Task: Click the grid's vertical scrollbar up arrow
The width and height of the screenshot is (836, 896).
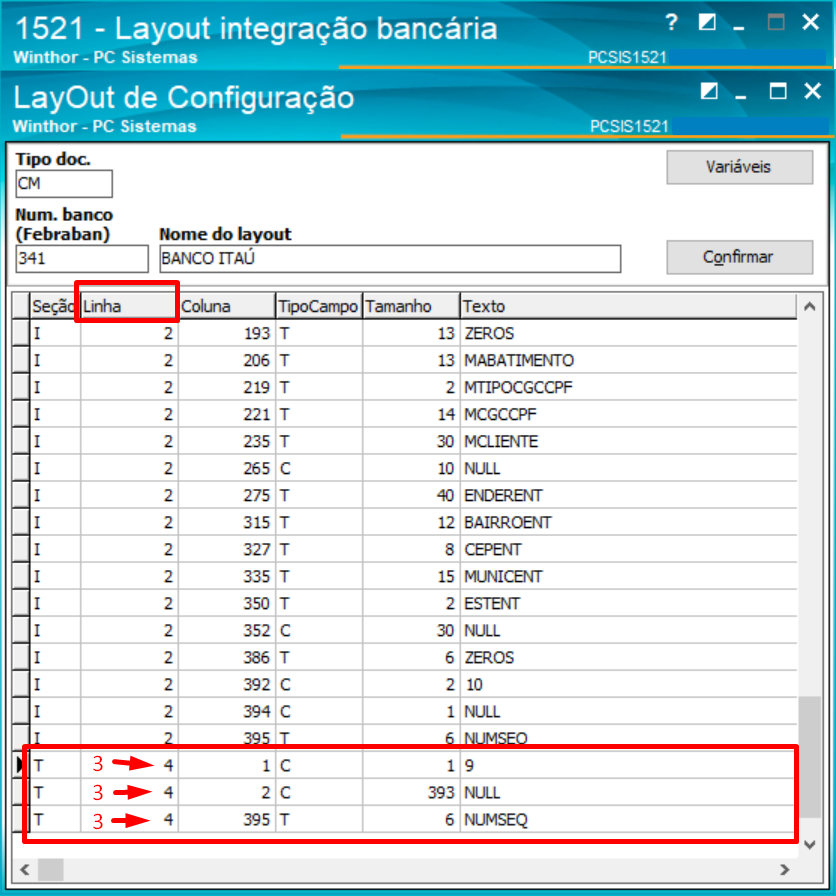Action: point(811,306)
